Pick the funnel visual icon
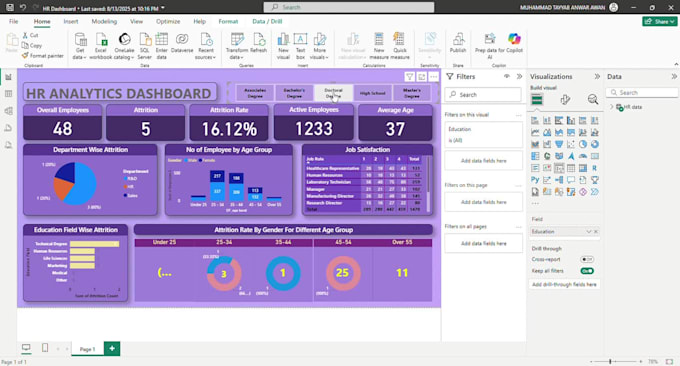 559,144
